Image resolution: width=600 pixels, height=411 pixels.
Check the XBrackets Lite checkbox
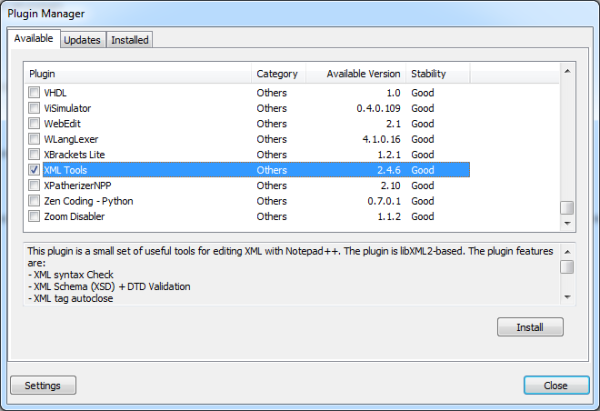click(34, 155)
